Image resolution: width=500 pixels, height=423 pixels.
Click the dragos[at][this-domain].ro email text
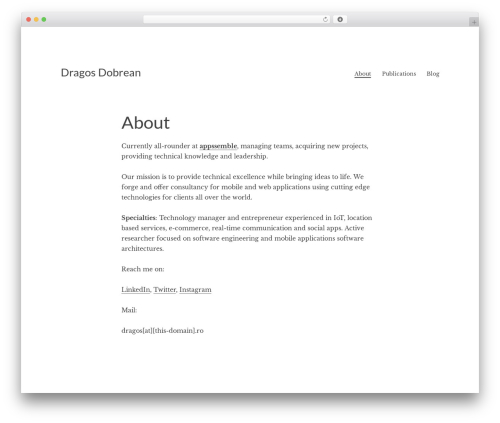[x=162, y=331]
